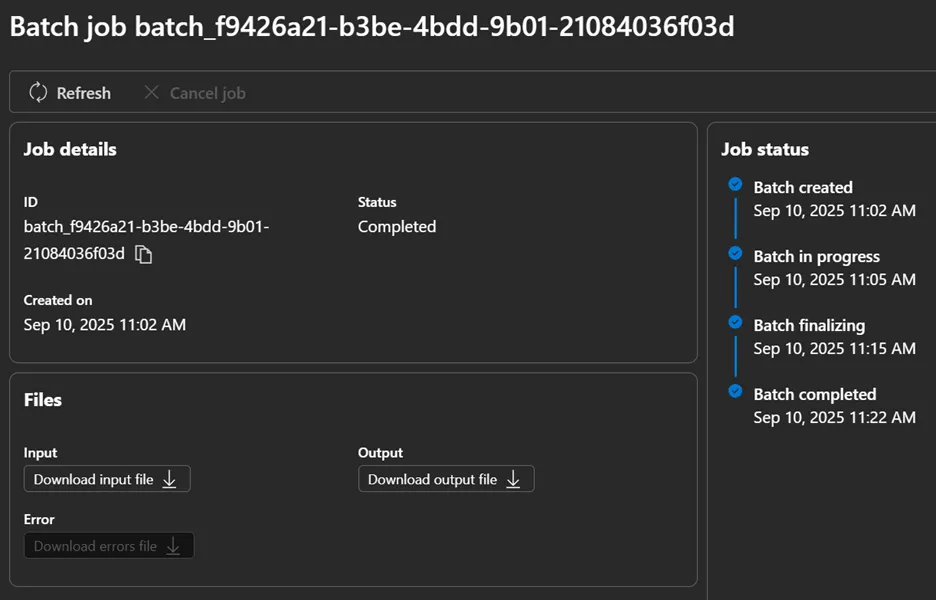Image resolution: width=936 pixels, height=600 pixels.
Task: Click the circular refresh arrows icon
Action: pyautogui.click(x=38, y=92)
